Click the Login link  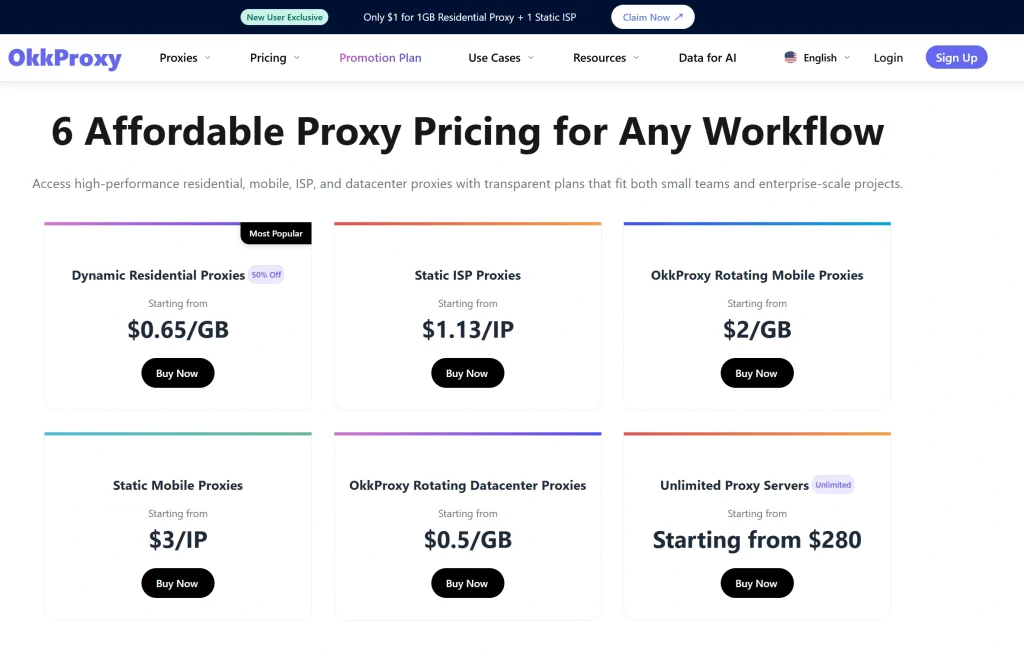tap(888, 58)
